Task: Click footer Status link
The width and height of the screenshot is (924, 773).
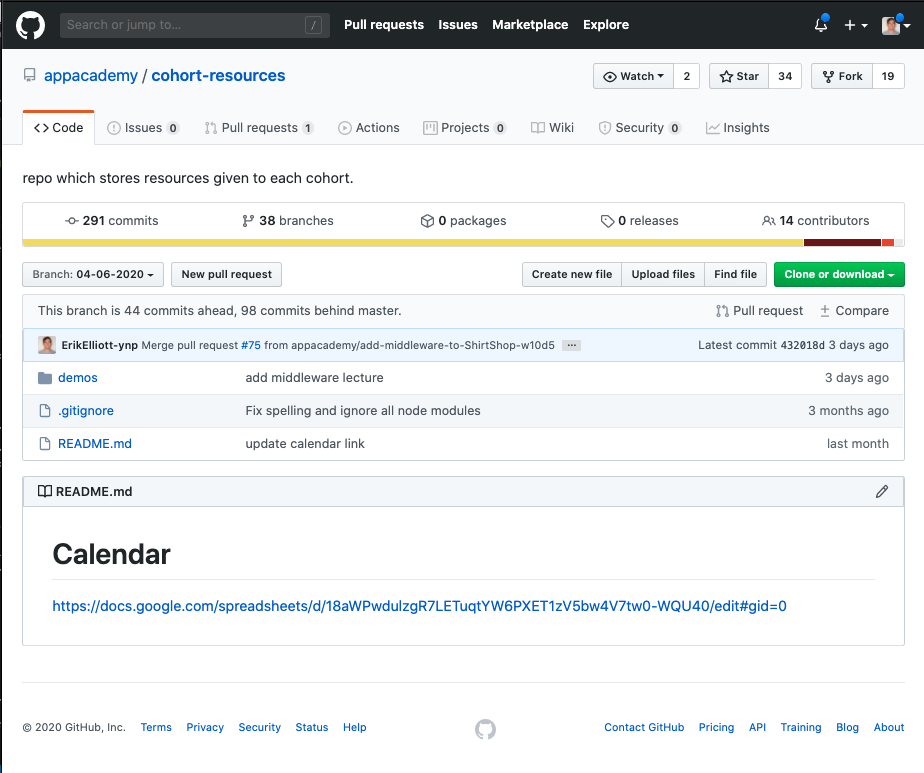Action: pos(312,727)
